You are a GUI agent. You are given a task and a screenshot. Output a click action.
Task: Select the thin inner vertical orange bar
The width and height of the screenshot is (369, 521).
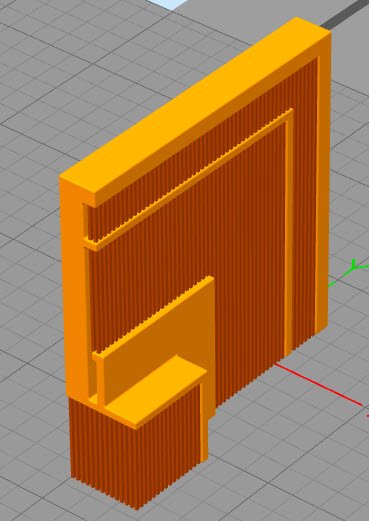pos(288,238)
